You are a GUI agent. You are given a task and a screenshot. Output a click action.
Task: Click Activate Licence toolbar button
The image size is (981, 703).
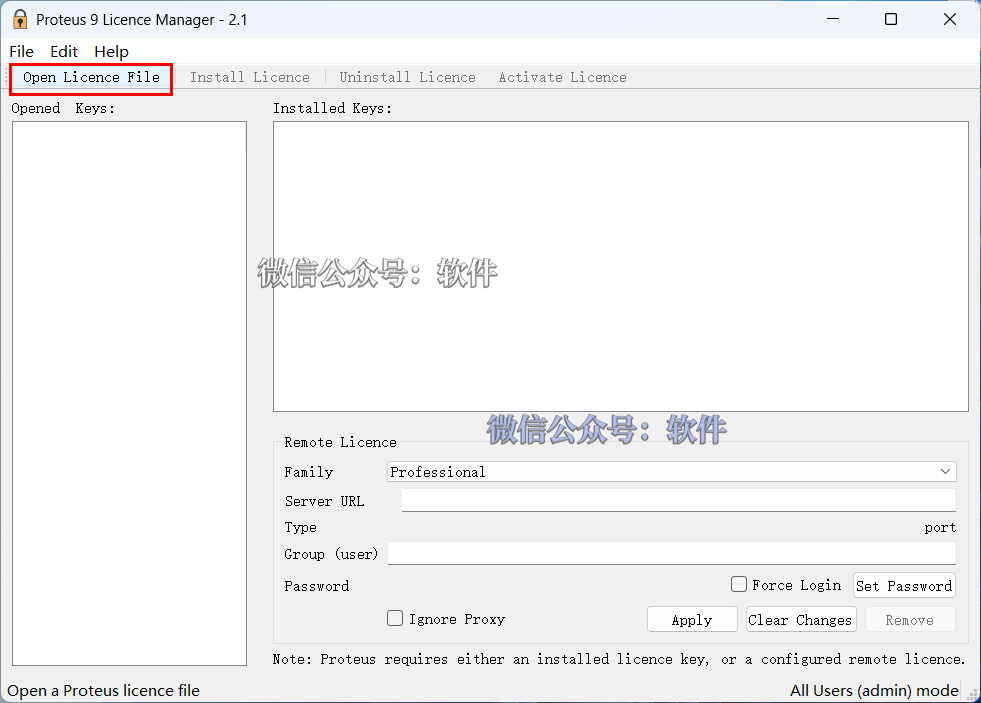coord(562,78)
